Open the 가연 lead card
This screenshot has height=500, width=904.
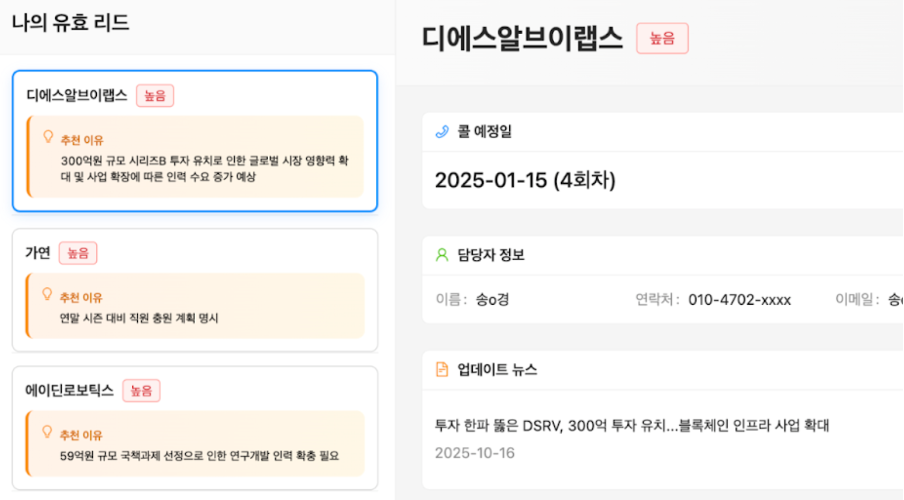click(x=195, y=290)
